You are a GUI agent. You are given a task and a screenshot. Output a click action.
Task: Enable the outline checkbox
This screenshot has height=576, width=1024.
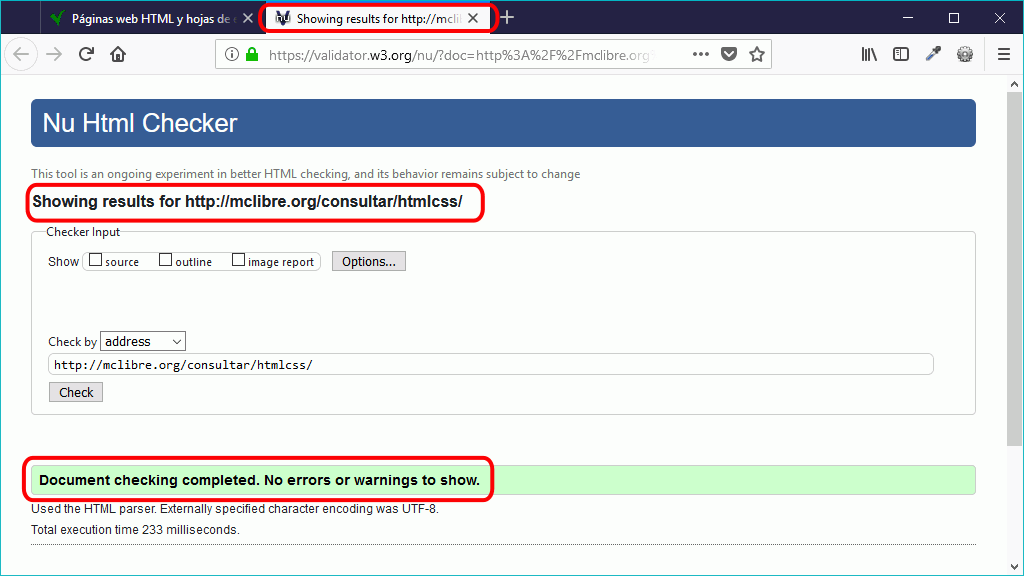tap(165, 260)
